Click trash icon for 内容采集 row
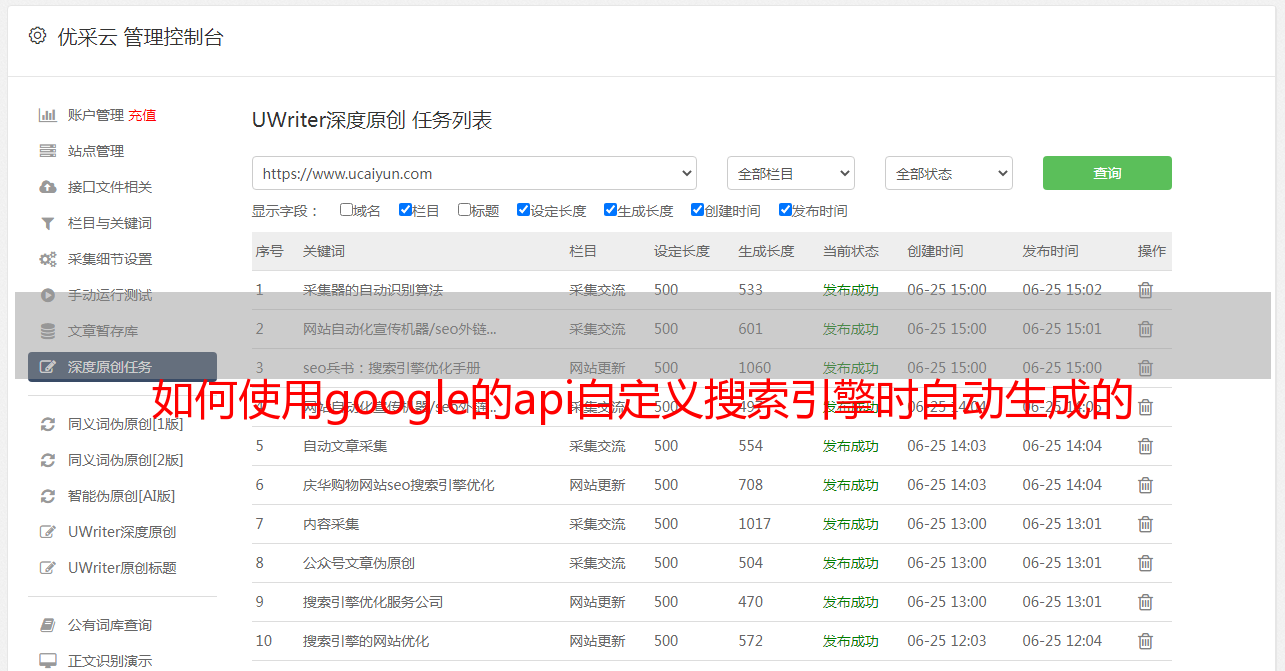 pyautogui.click(x=1145, y=524)
